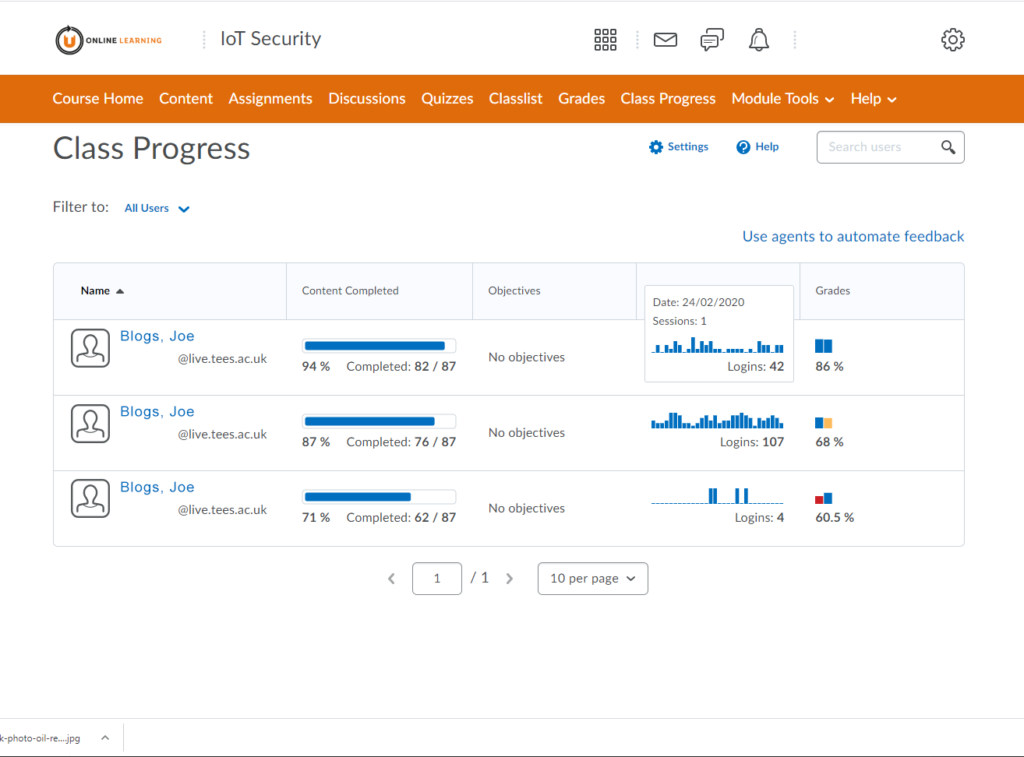The image size is (1024, 757).
Task: Open the app switcher waffle icon
Action: point(605,39)
